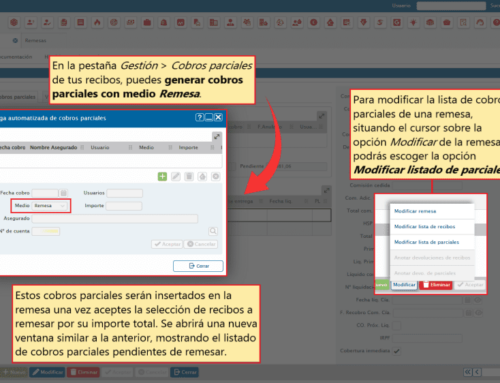
Task: Click the magnifier search icon in dialog
Action: click(213, 231)
